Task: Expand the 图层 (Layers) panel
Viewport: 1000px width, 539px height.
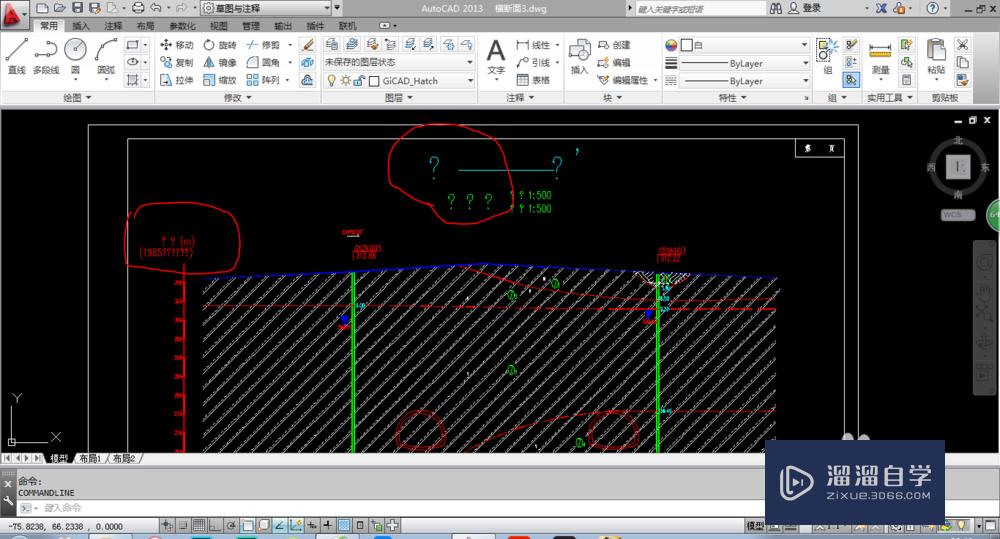Action: [399, 98]
